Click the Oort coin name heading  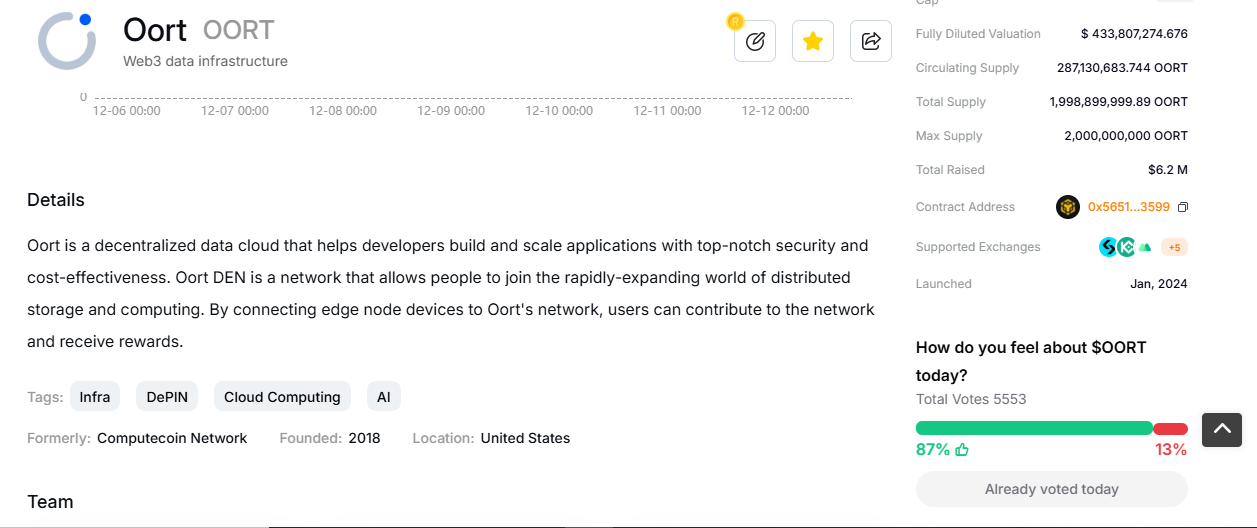click(x=155, y=30)
